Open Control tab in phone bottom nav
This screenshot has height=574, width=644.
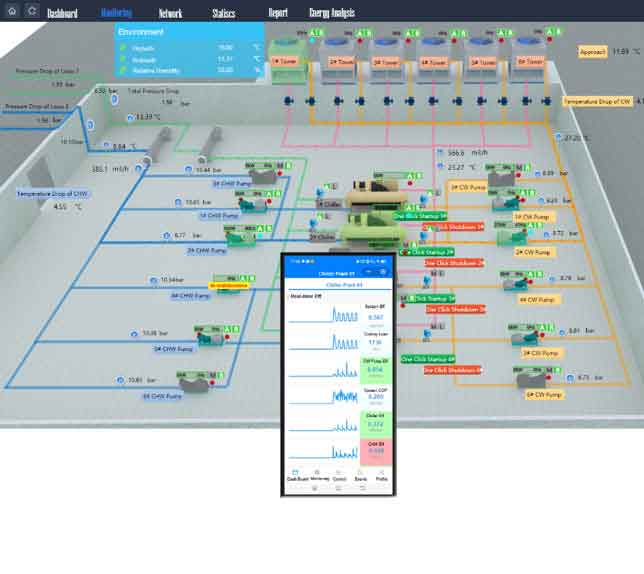tap(340, 476)
